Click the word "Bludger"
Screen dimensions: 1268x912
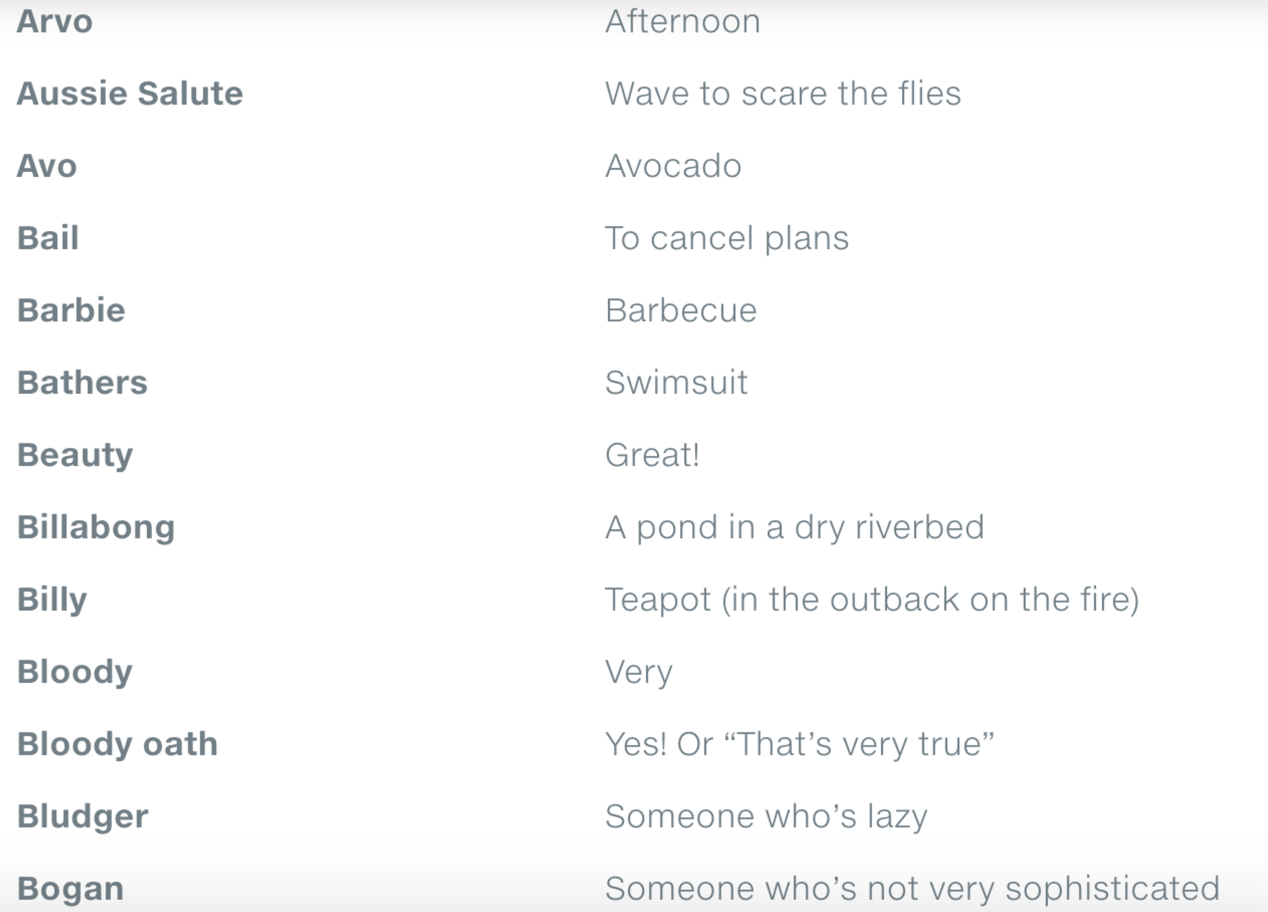coord(83,816)
